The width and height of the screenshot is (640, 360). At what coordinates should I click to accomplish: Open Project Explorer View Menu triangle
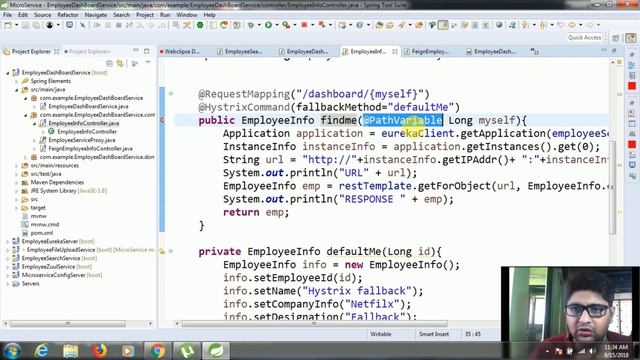click(148, 62)
